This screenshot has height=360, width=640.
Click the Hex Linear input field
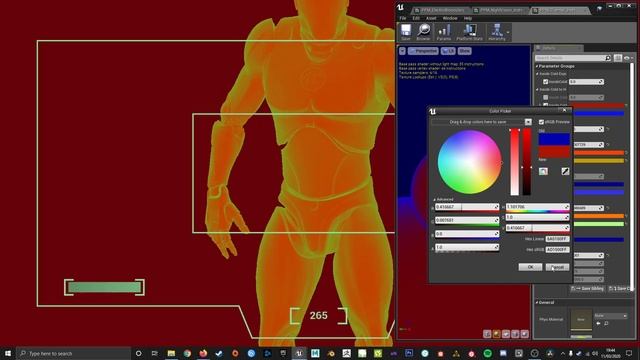(x=557, y=239)
